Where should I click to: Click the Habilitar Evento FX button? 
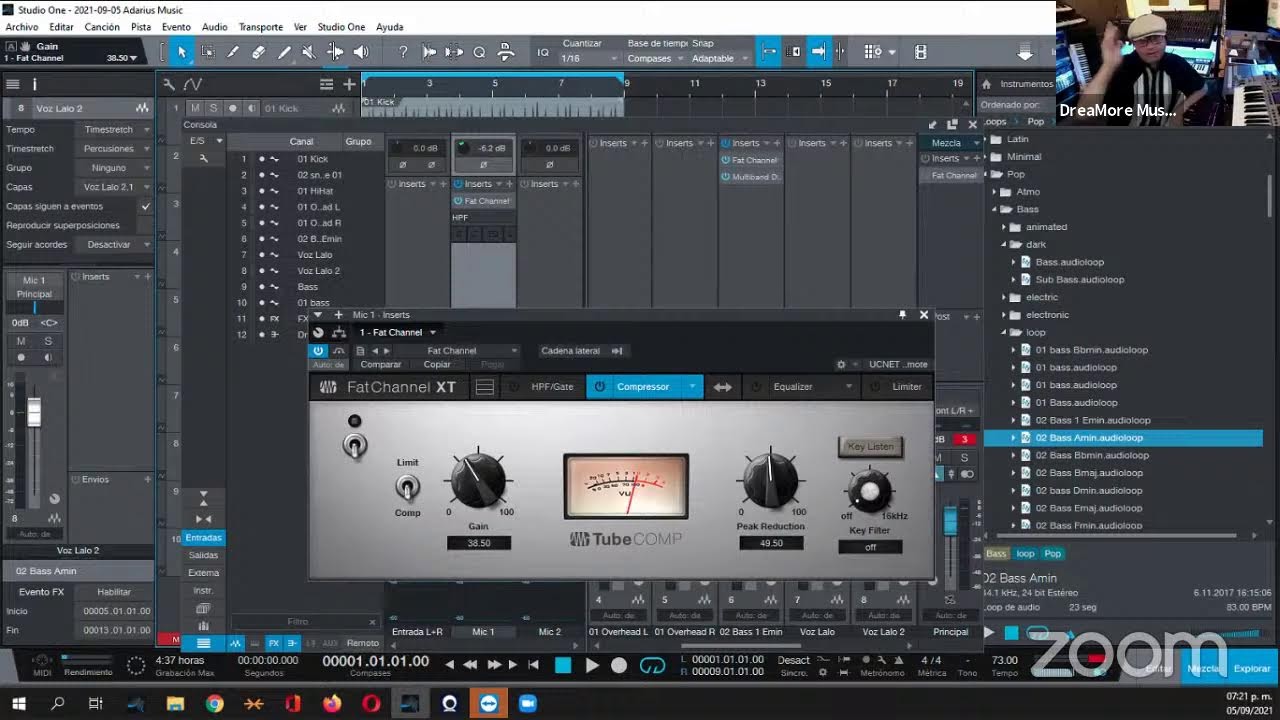114,592
